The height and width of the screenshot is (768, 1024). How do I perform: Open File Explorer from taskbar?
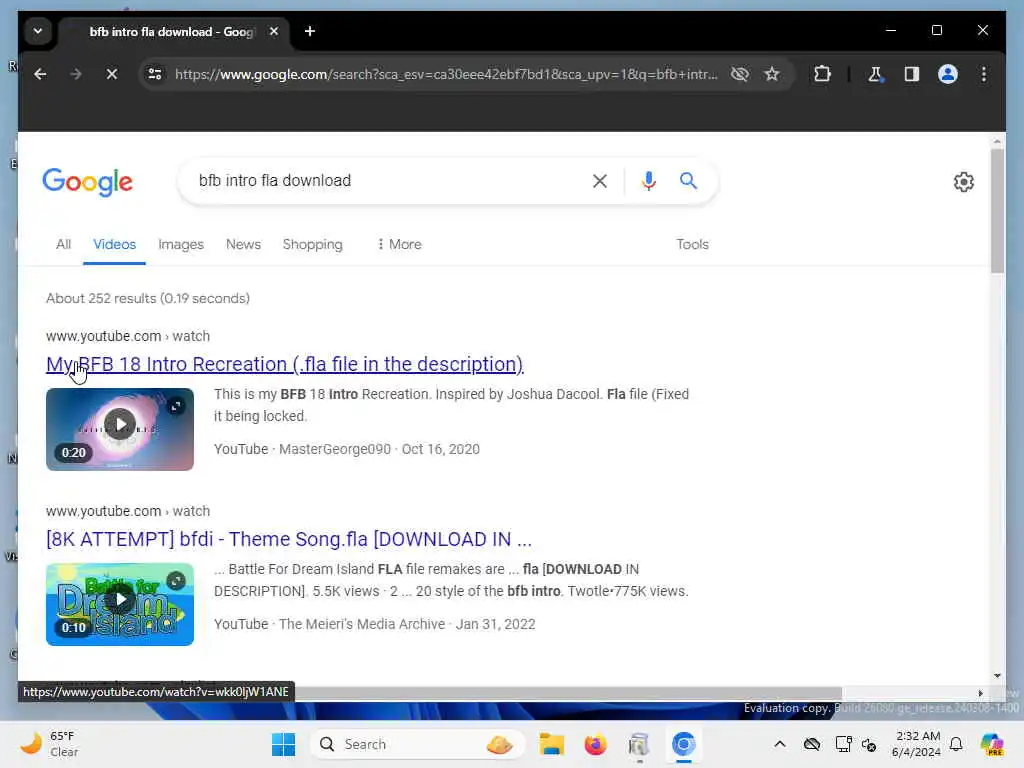(x=551, y=744)
